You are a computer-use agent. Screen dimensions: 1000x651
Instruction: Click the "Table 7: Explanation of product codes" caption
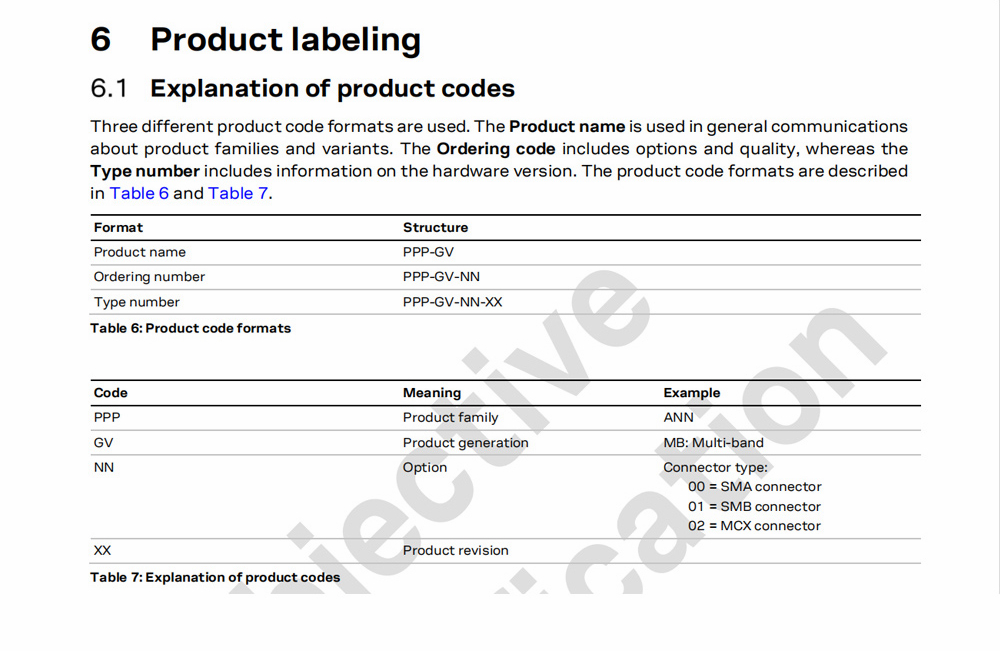215,577
